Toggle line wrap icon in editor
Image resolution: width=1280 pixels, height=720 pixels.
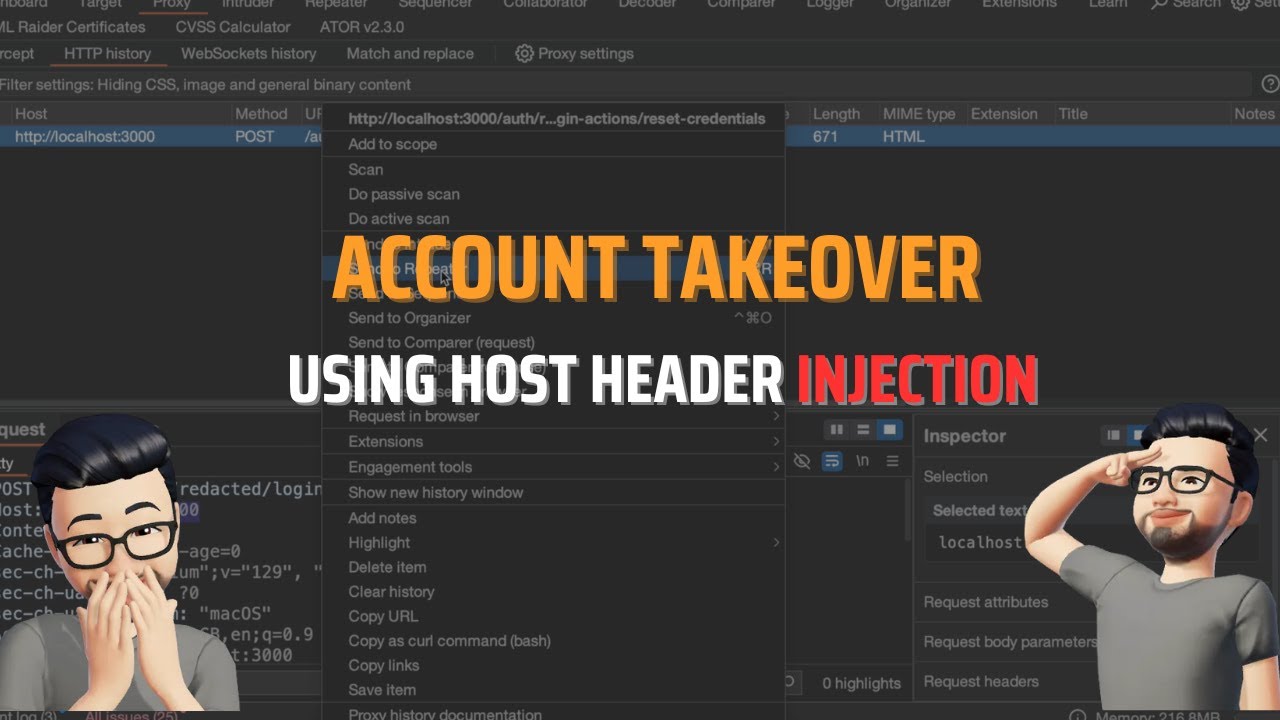pyautogui.click(x=832, y=461)
